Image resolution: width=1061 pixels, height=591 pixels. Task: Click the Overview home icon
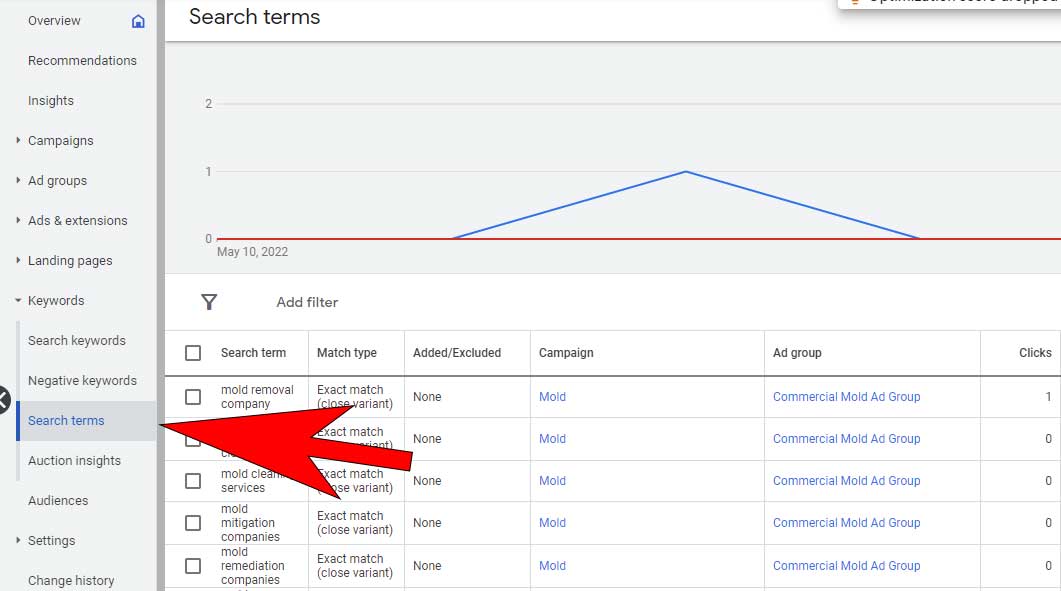[138, 21]
